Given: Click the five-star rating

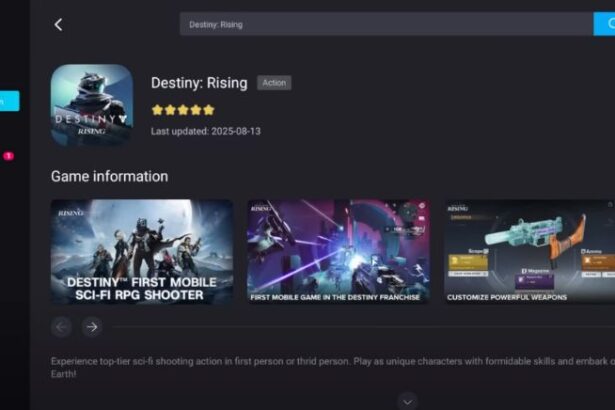Looking at the screenshot, I should pyautogui.click(x=183, y=110).
